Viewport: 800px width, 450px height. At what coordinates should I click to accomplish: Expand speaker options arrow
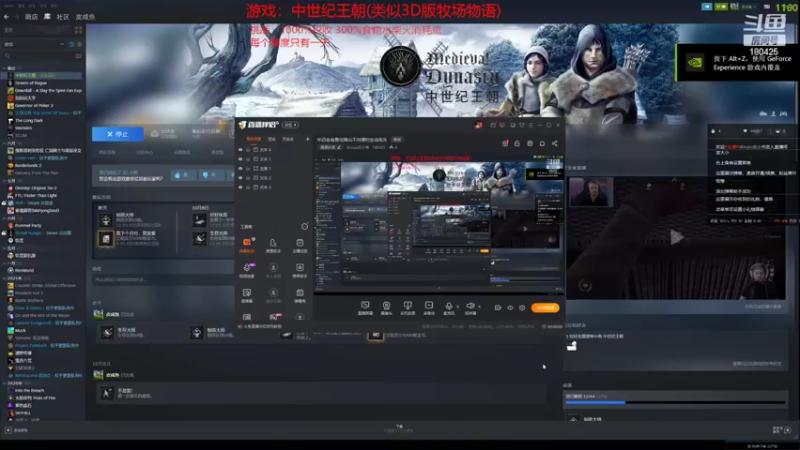[479, 307]
